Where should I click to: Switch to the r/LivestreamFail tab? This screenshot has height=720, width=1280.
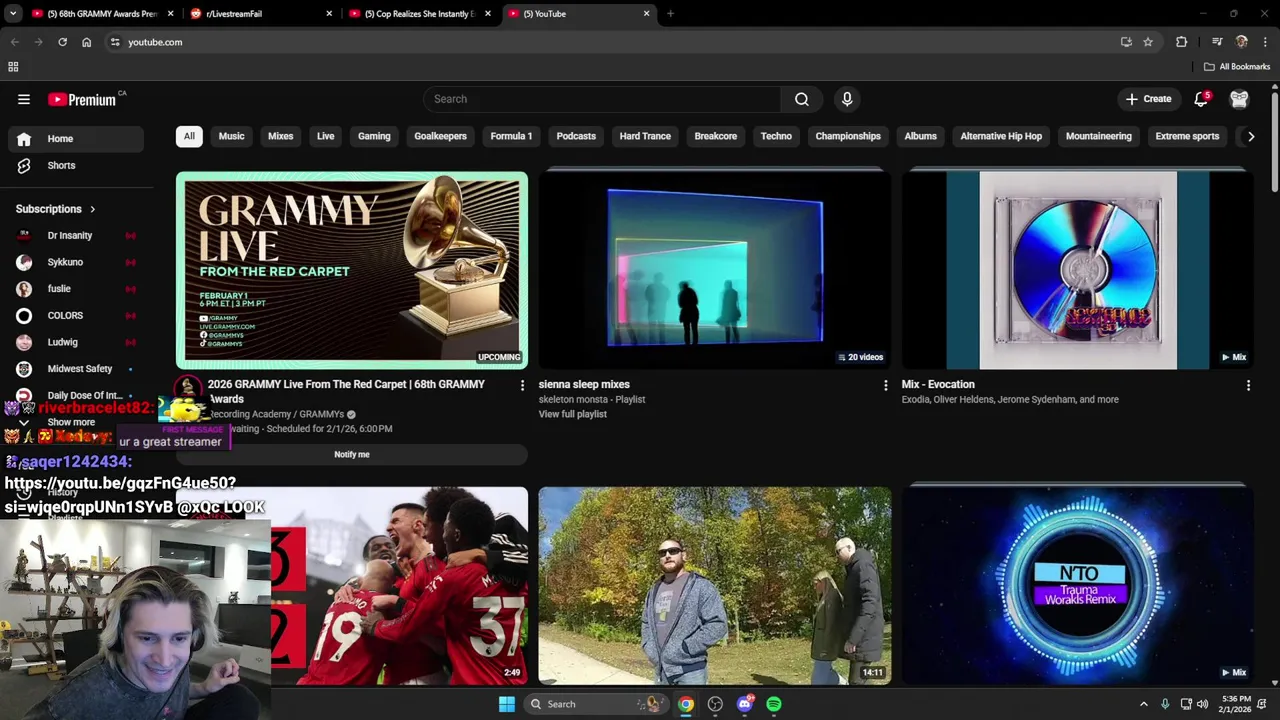[261, 14]
